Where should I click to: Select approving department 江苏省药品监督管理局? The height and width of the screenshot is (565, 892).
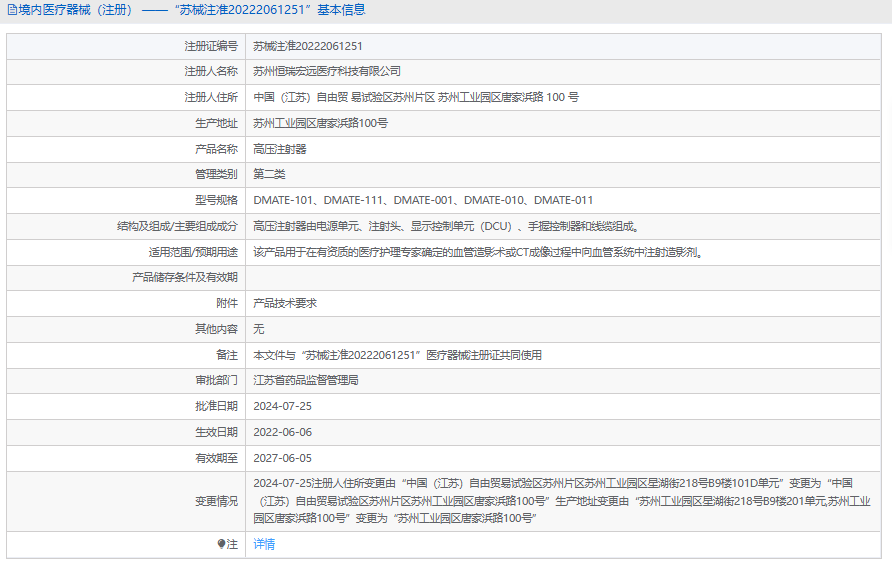(x=306, y=380)
